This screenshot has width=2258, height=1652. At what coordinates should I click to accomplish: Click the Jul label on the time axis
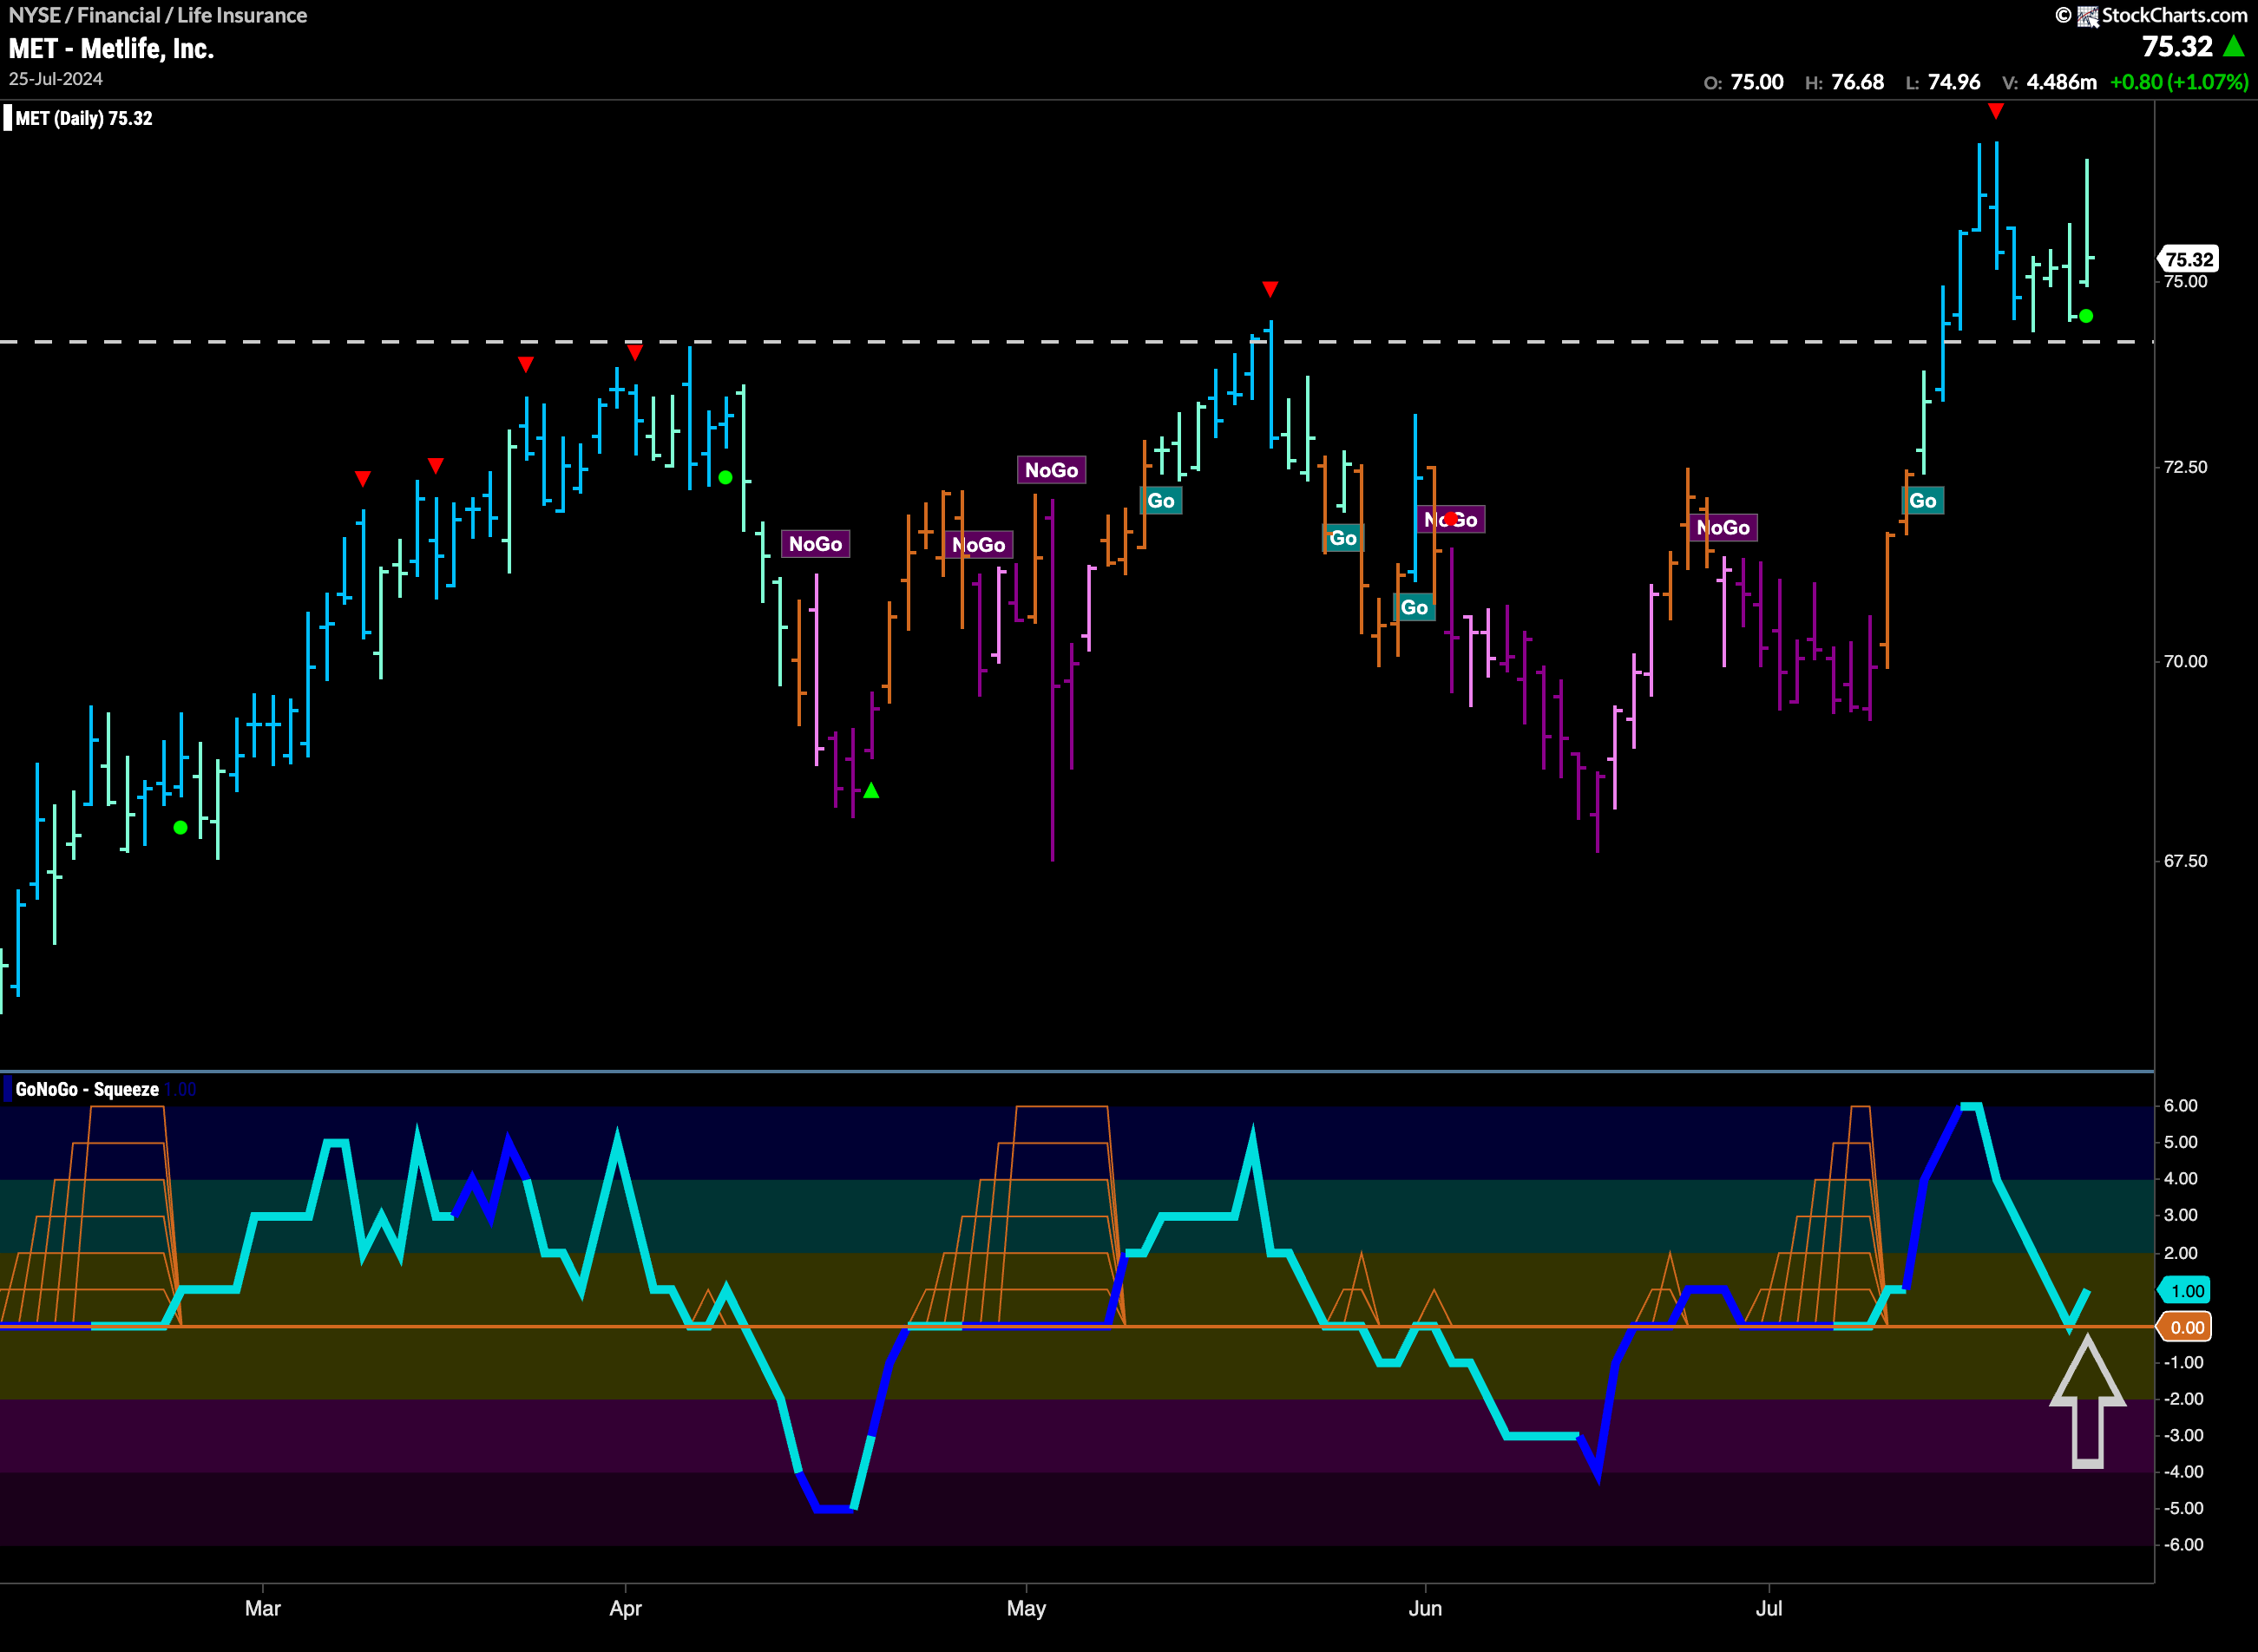(x=1769, y=1608)
